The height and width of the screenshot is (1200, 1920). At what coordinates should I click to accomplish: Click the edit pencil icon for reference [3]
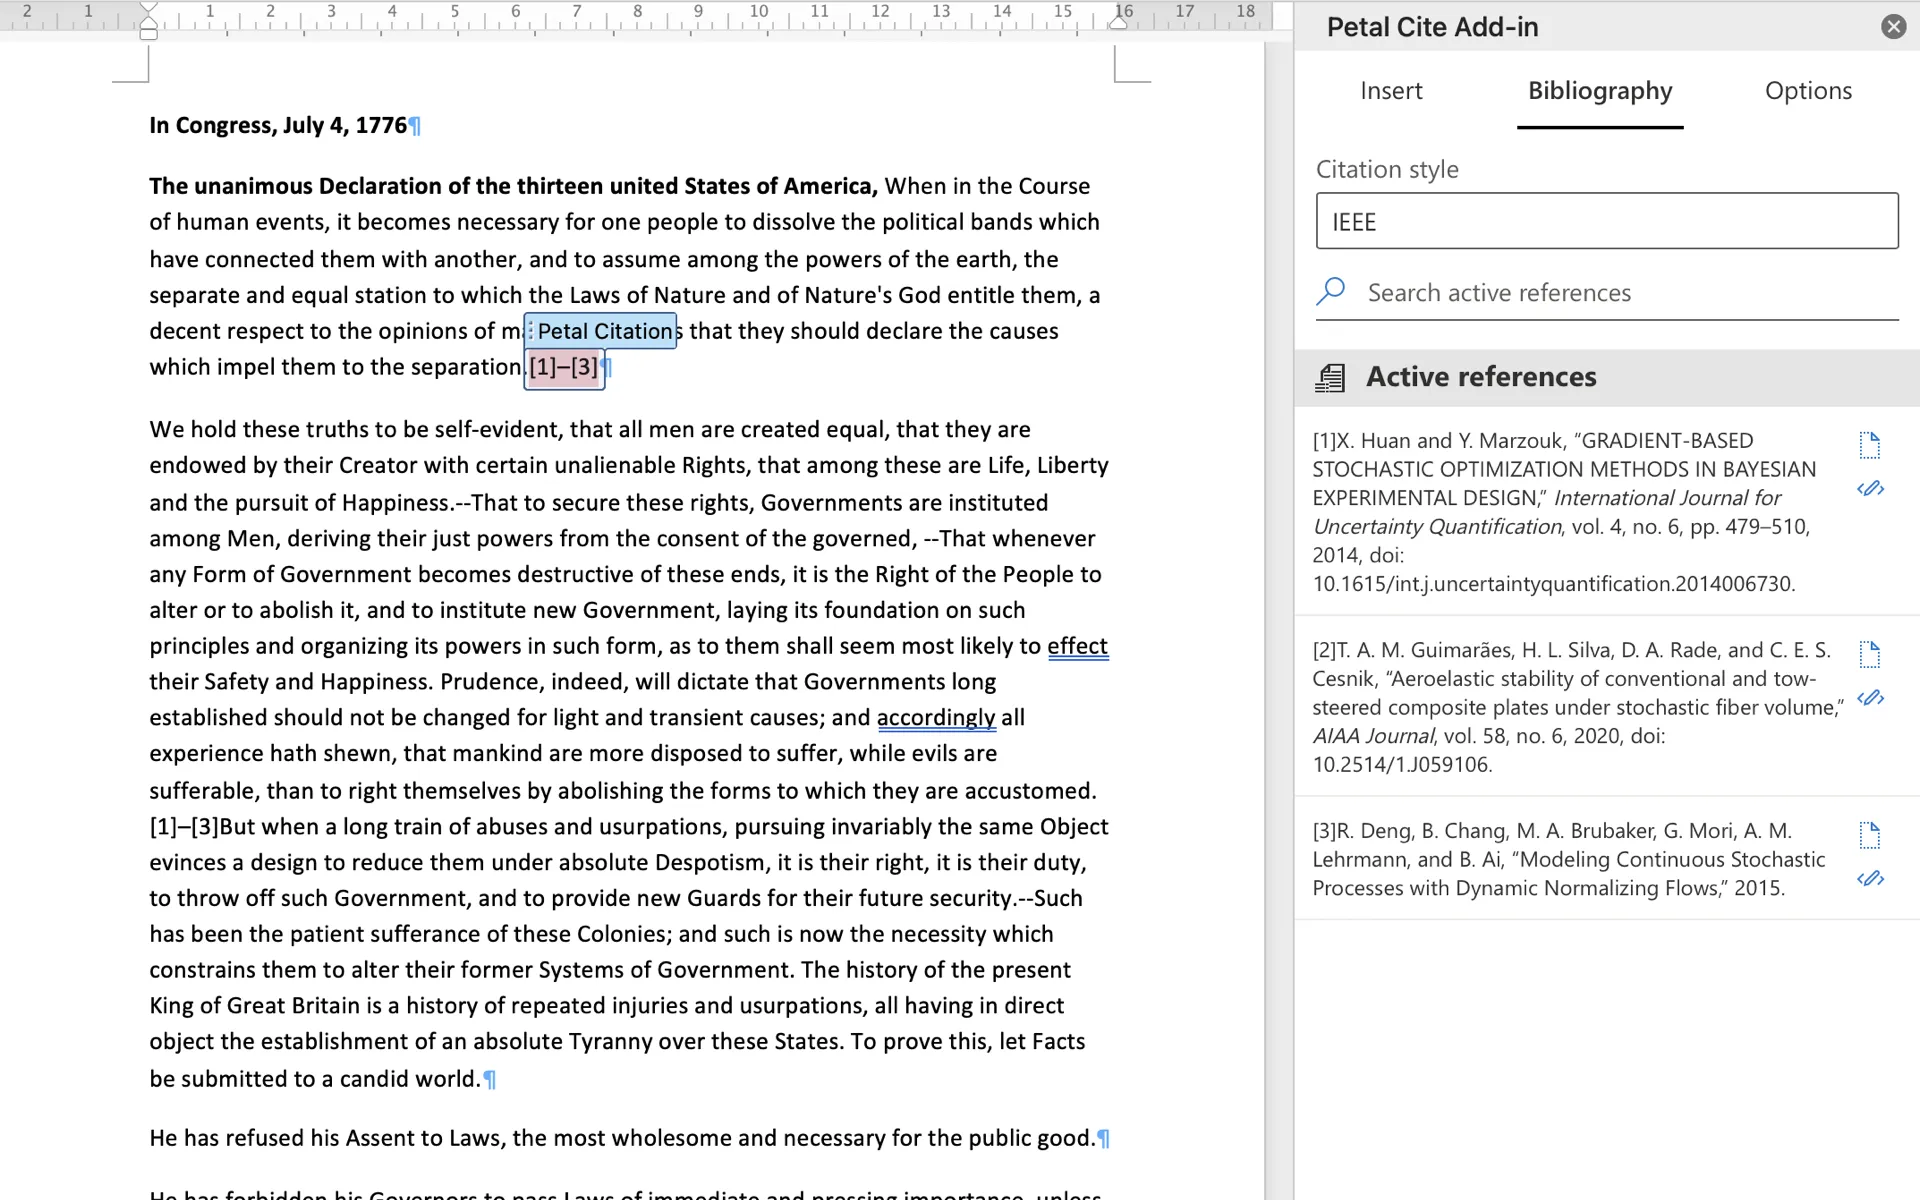pos(1870,879)
